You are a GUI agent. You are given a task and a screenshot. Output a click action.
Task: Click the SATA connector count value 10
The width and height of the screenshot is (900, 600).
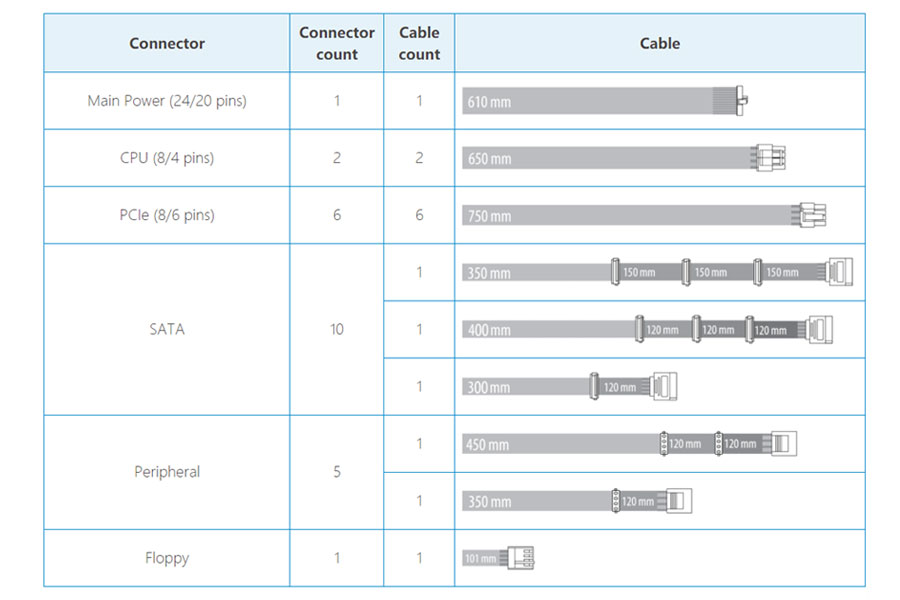point(337,329)
